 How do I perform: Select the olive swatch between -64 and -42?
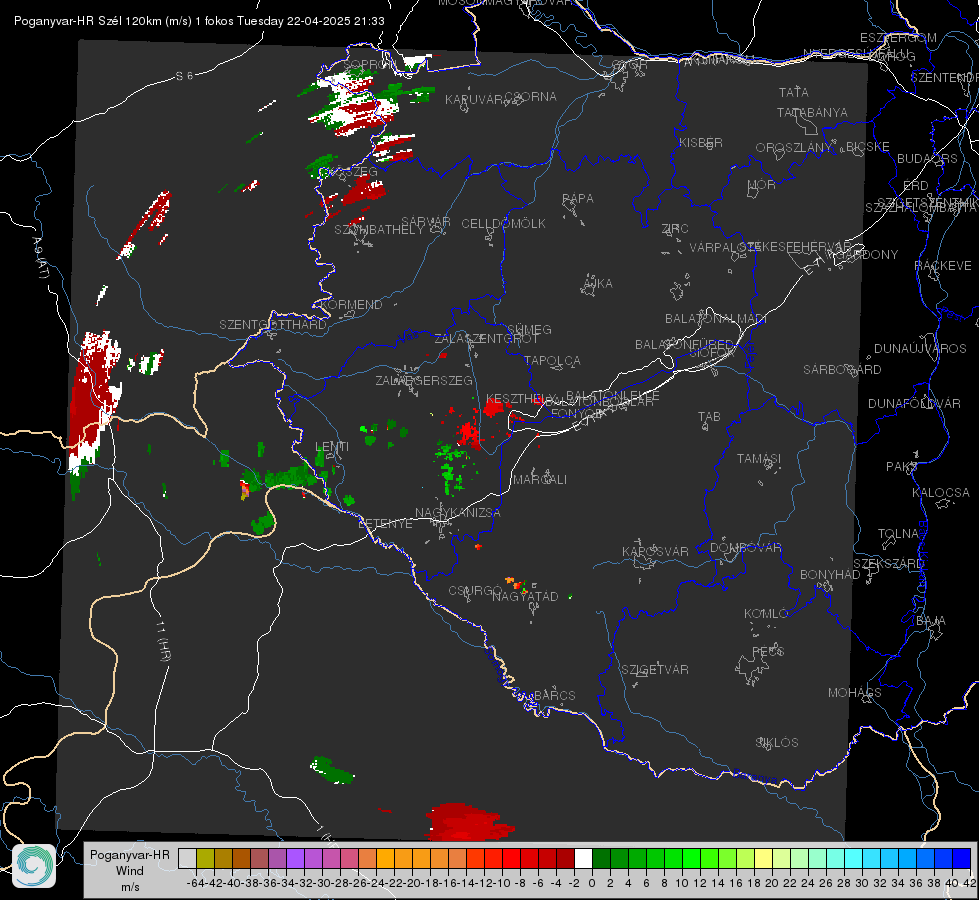click(x=205, y=858)
